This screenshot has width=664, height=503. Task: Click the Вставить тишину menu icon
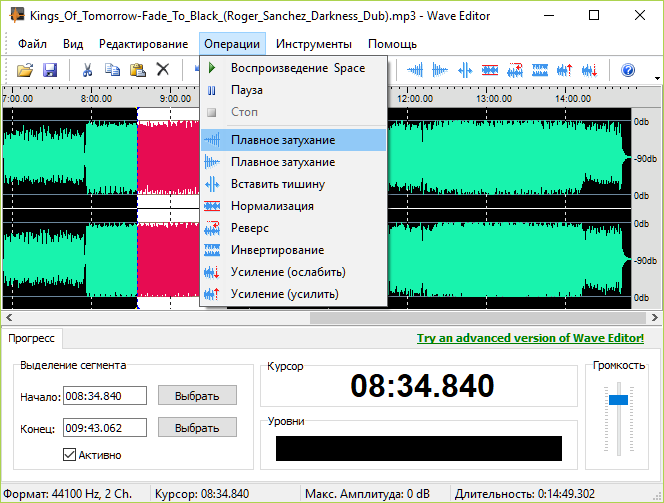click(212, 184)
